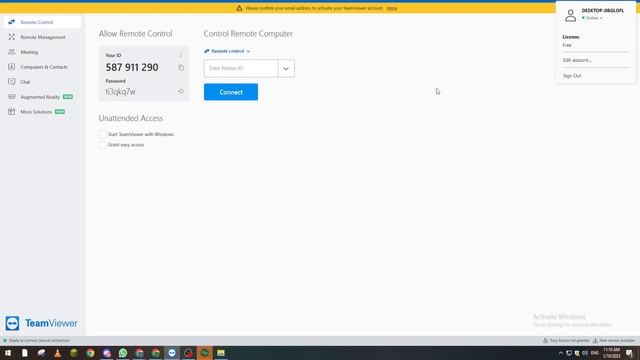Click the Meeting people icon
Screen dimensions: 640x360
tap(11, 52)
